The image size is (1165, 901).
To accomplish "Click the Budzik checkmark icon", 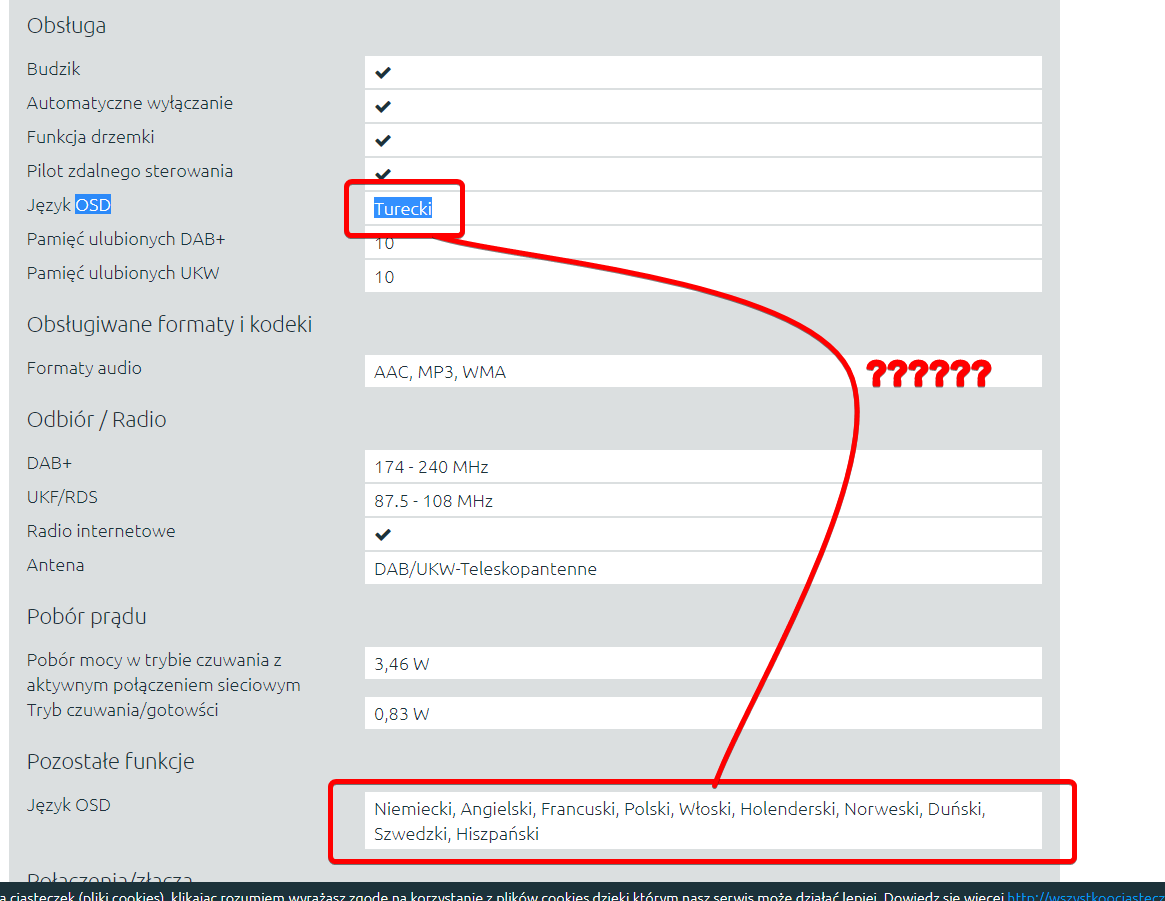I will click(x=383, y=73).
